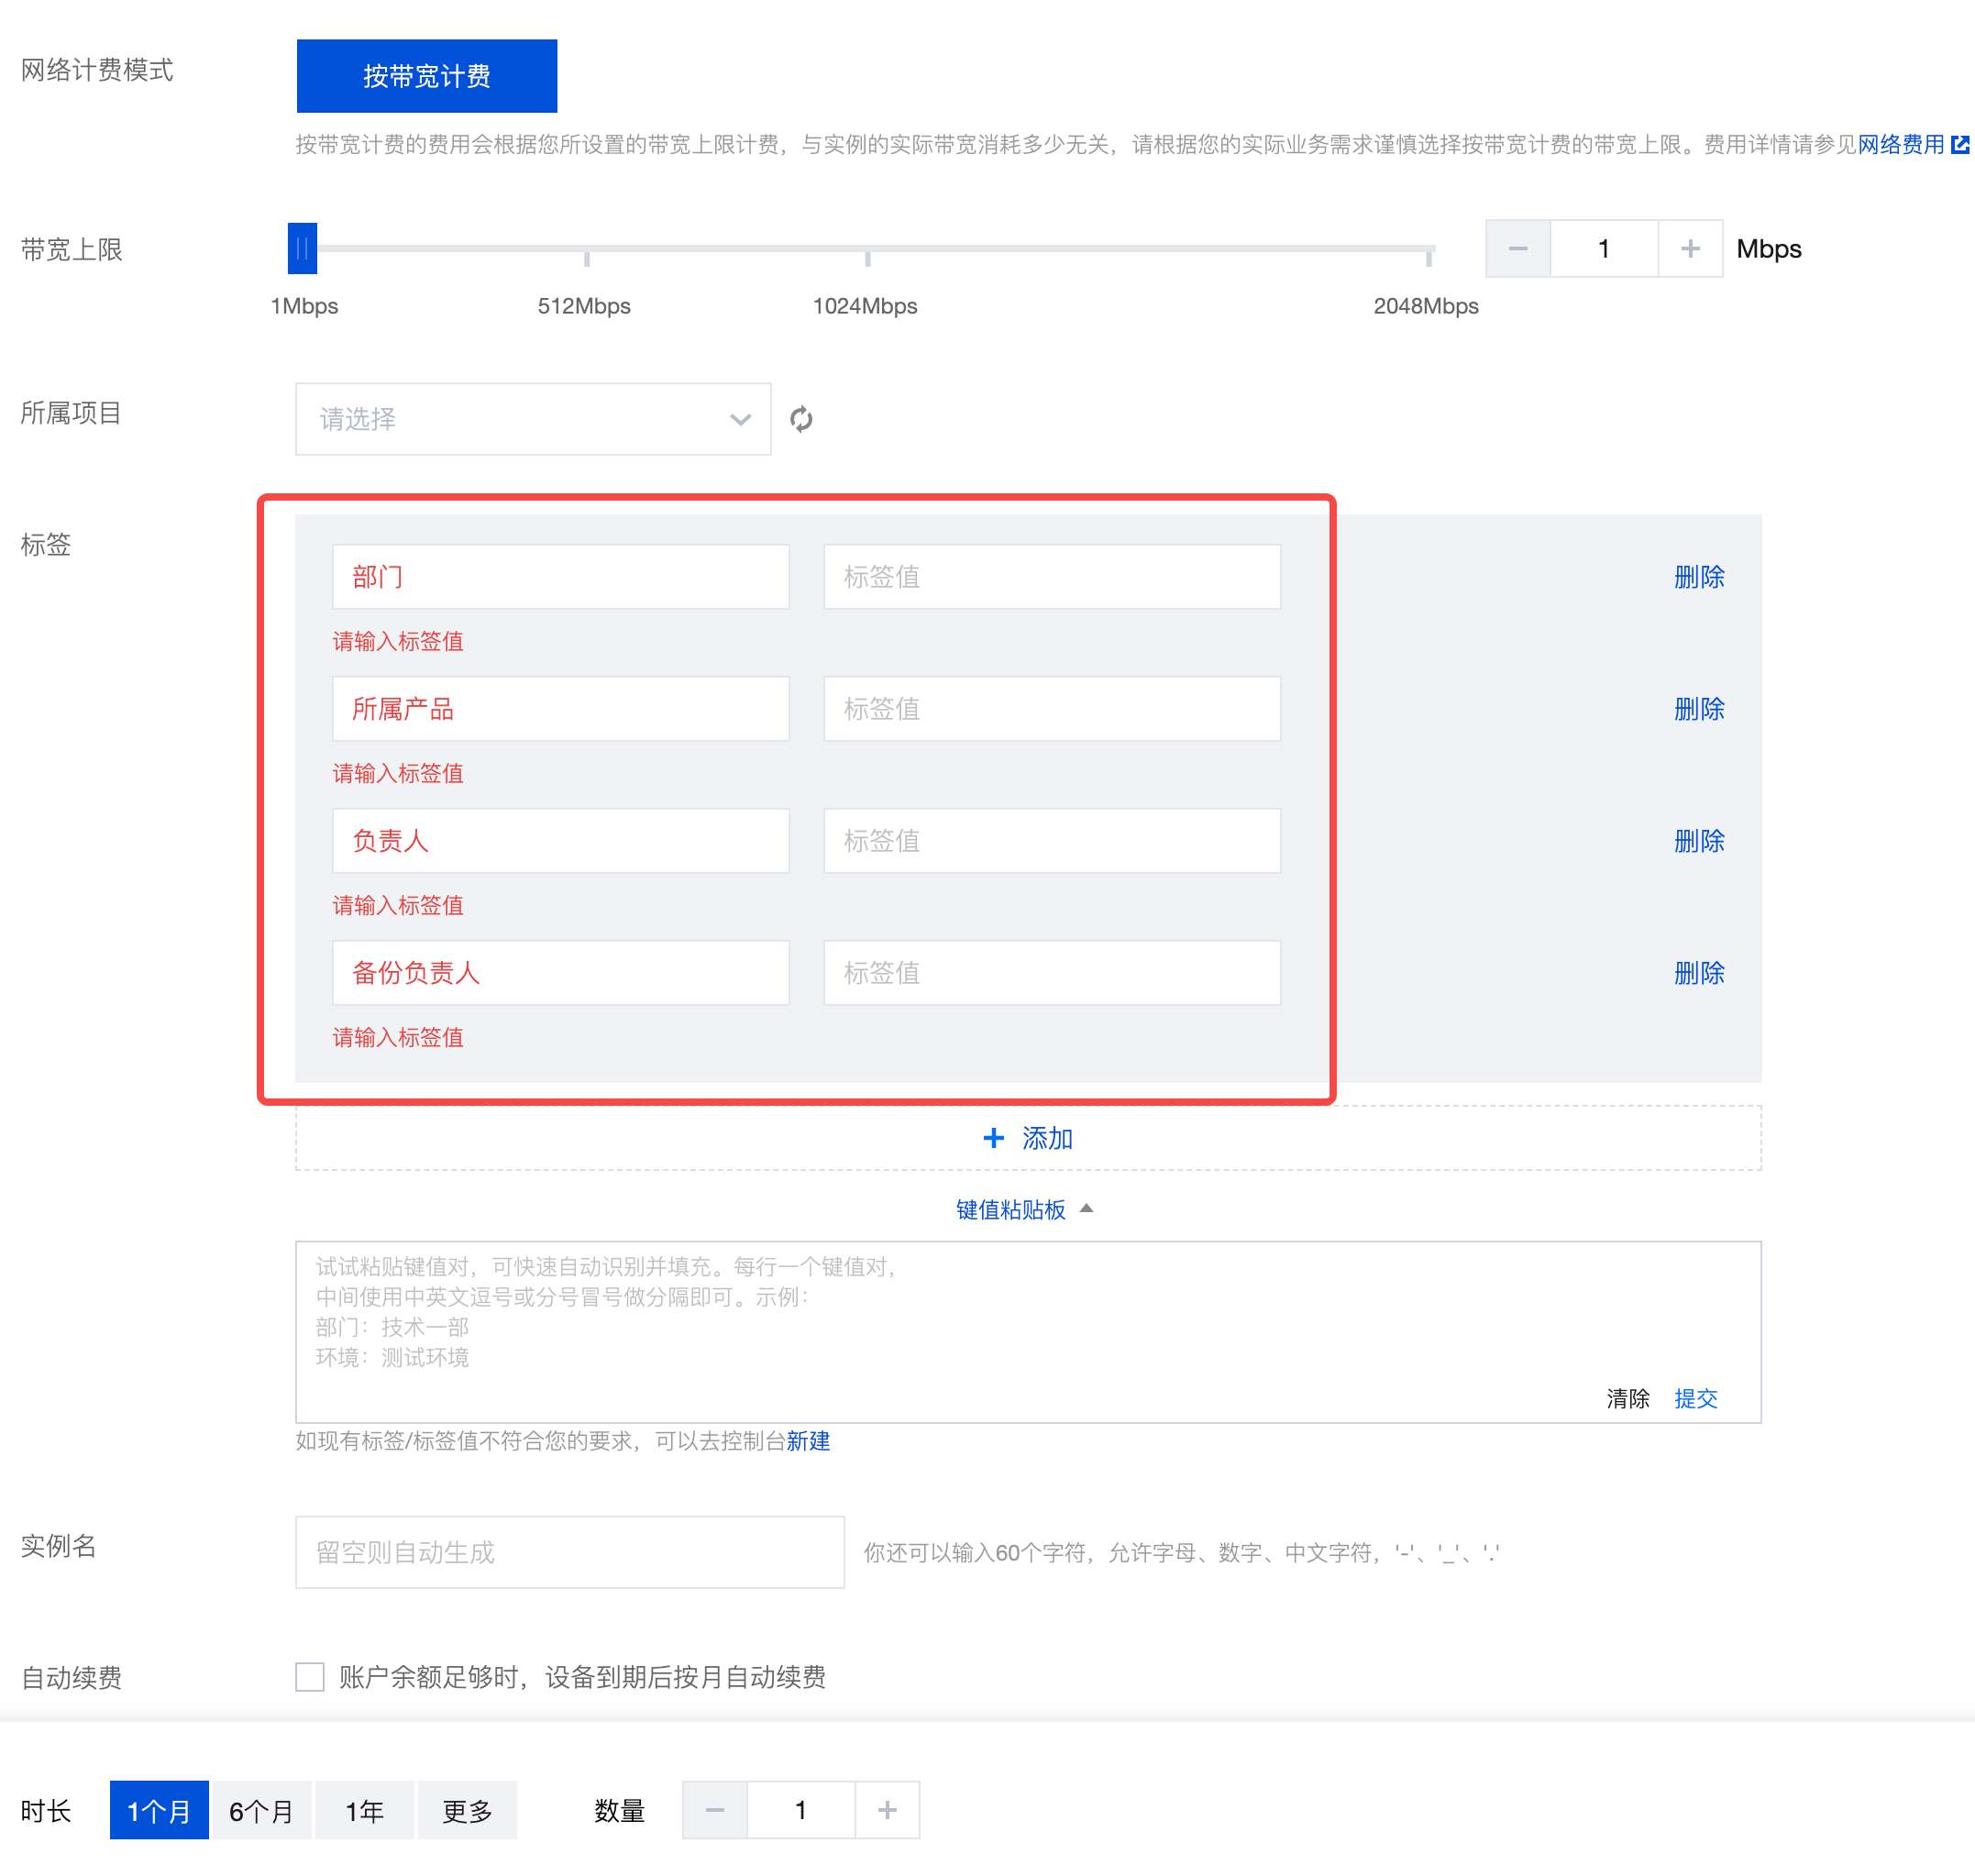Enable the 自动续费 checkbox
Screen dimensions: 1975x1876
point(310,1677)
